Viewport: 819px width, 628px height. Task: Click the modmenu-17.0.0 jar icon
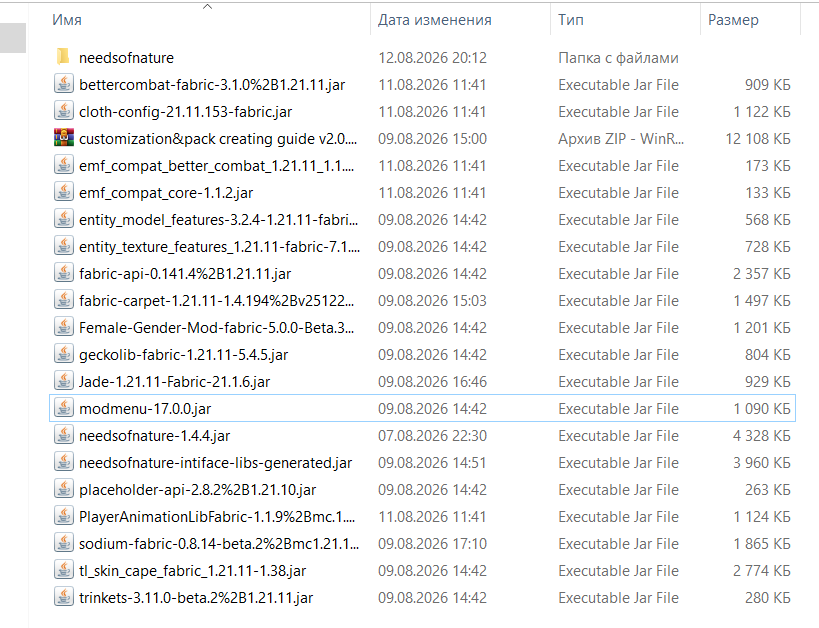point(64,408)
